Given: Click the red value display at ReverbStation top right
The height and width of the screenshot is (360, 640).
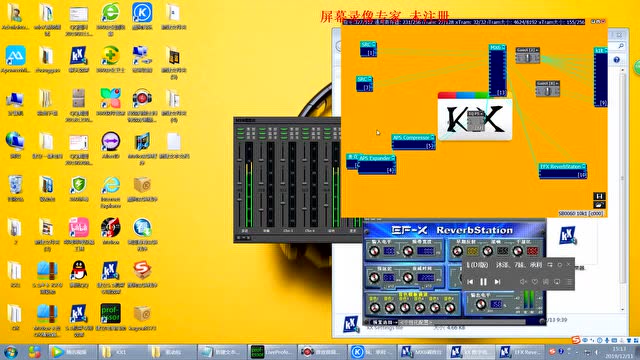Looking at the screenshot, I should tap(533, 251).
